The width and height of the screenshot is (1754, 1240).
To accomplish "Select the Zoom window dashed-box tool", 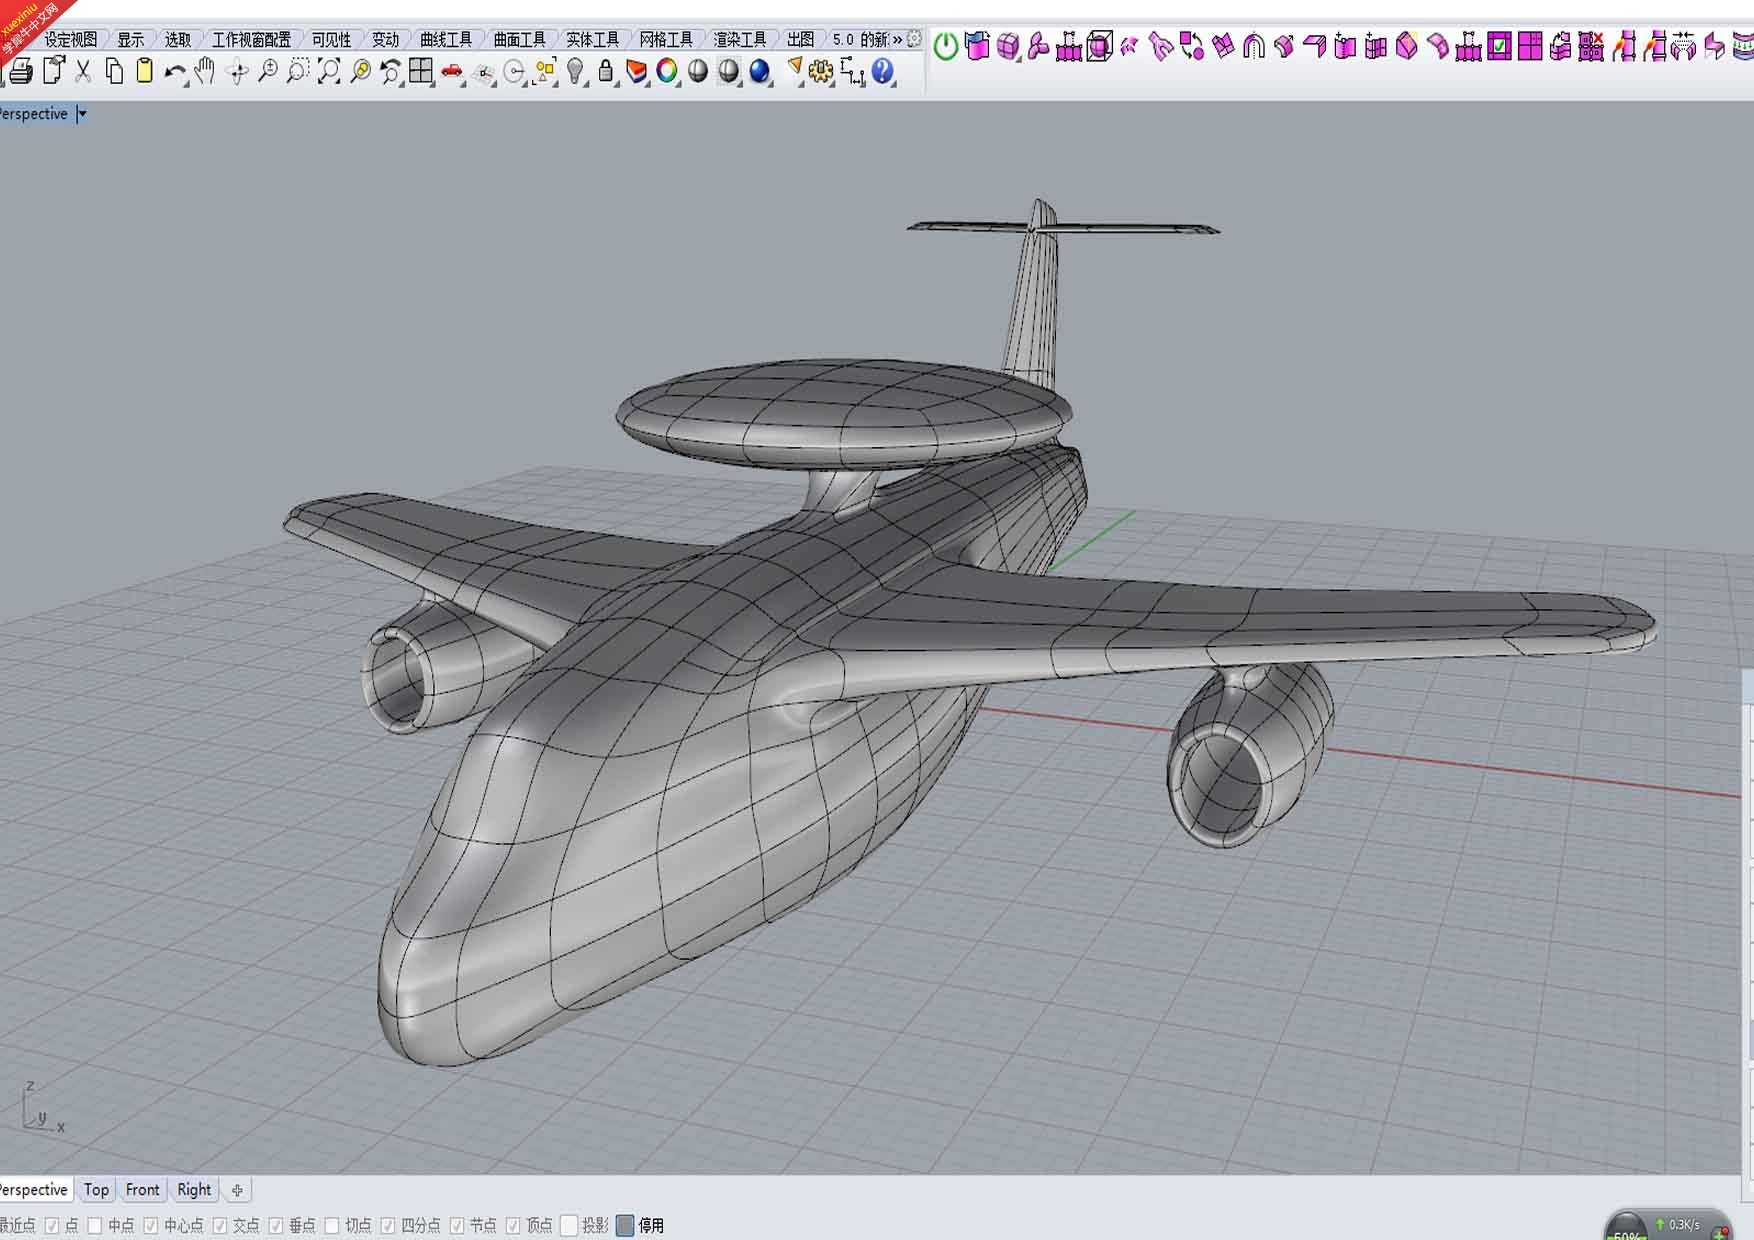I will click(298, 71).
